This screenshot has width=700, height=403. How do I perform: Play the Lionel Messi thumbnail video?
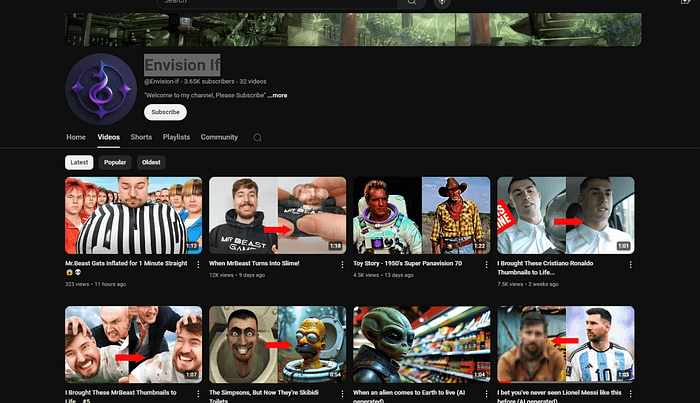pyautogui.click(x=566, y=345)
